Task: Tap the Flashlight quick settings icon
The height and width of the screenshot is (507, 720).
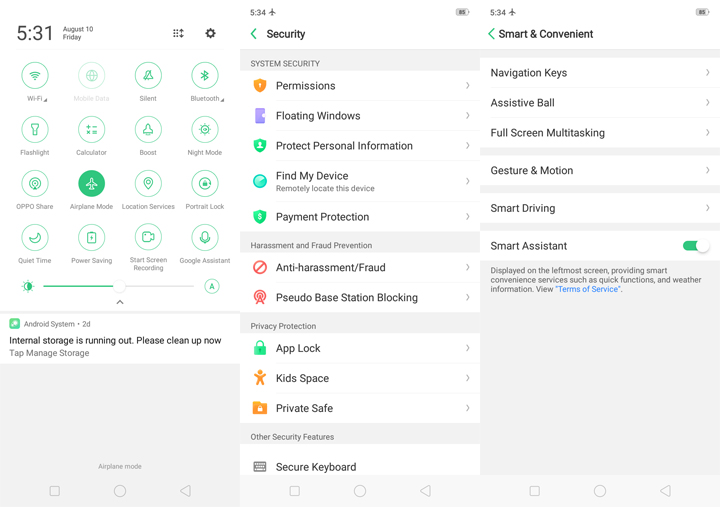Action: pyautogui.click(x=35, y=130)
